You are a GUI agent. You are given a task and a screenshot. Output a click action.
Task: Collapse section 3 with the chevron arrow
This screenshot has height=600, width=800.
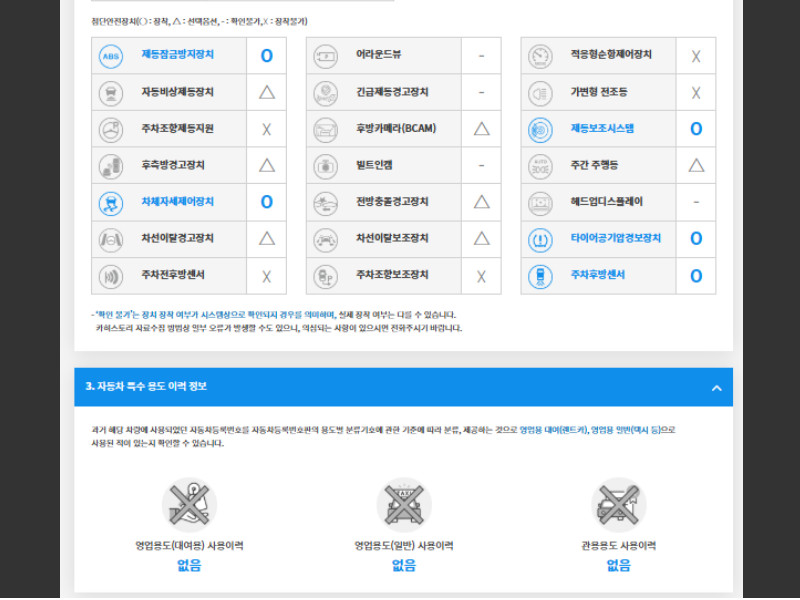716,388
